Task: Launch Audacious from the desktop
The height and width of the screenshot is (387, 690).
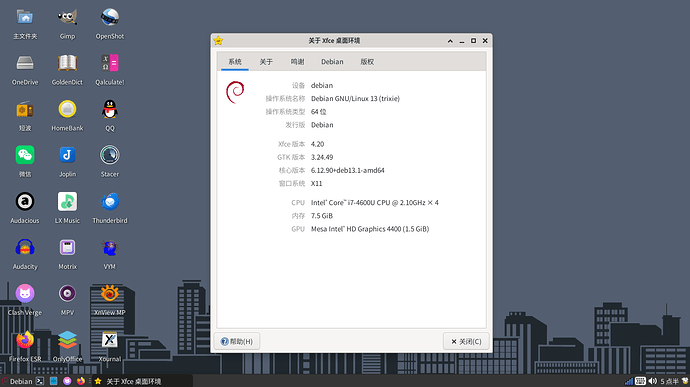Action: tap(25, 202)
